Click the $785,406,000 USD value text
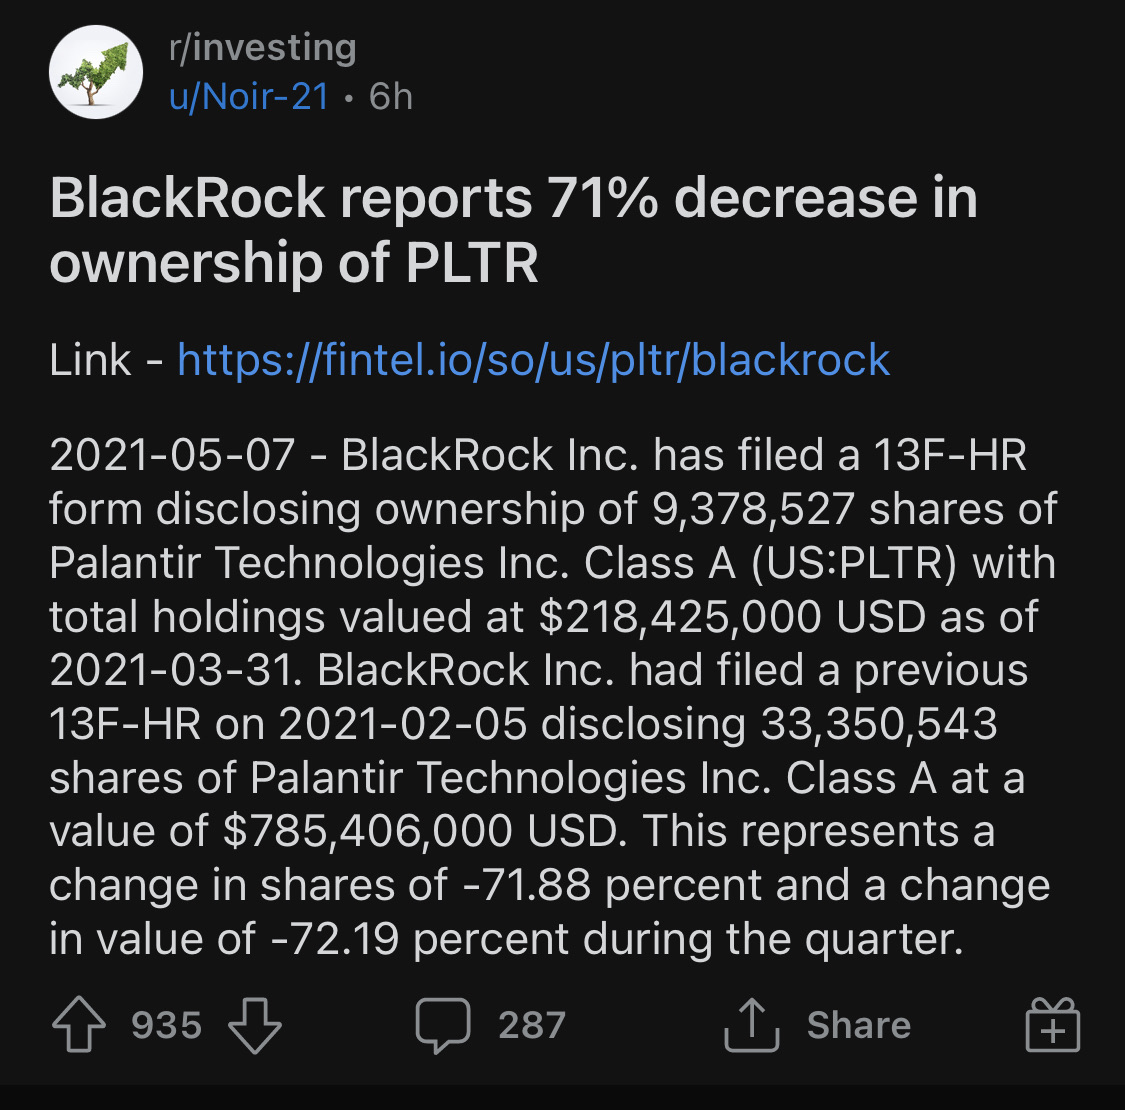1125x1110 pixels. point(421,831)
